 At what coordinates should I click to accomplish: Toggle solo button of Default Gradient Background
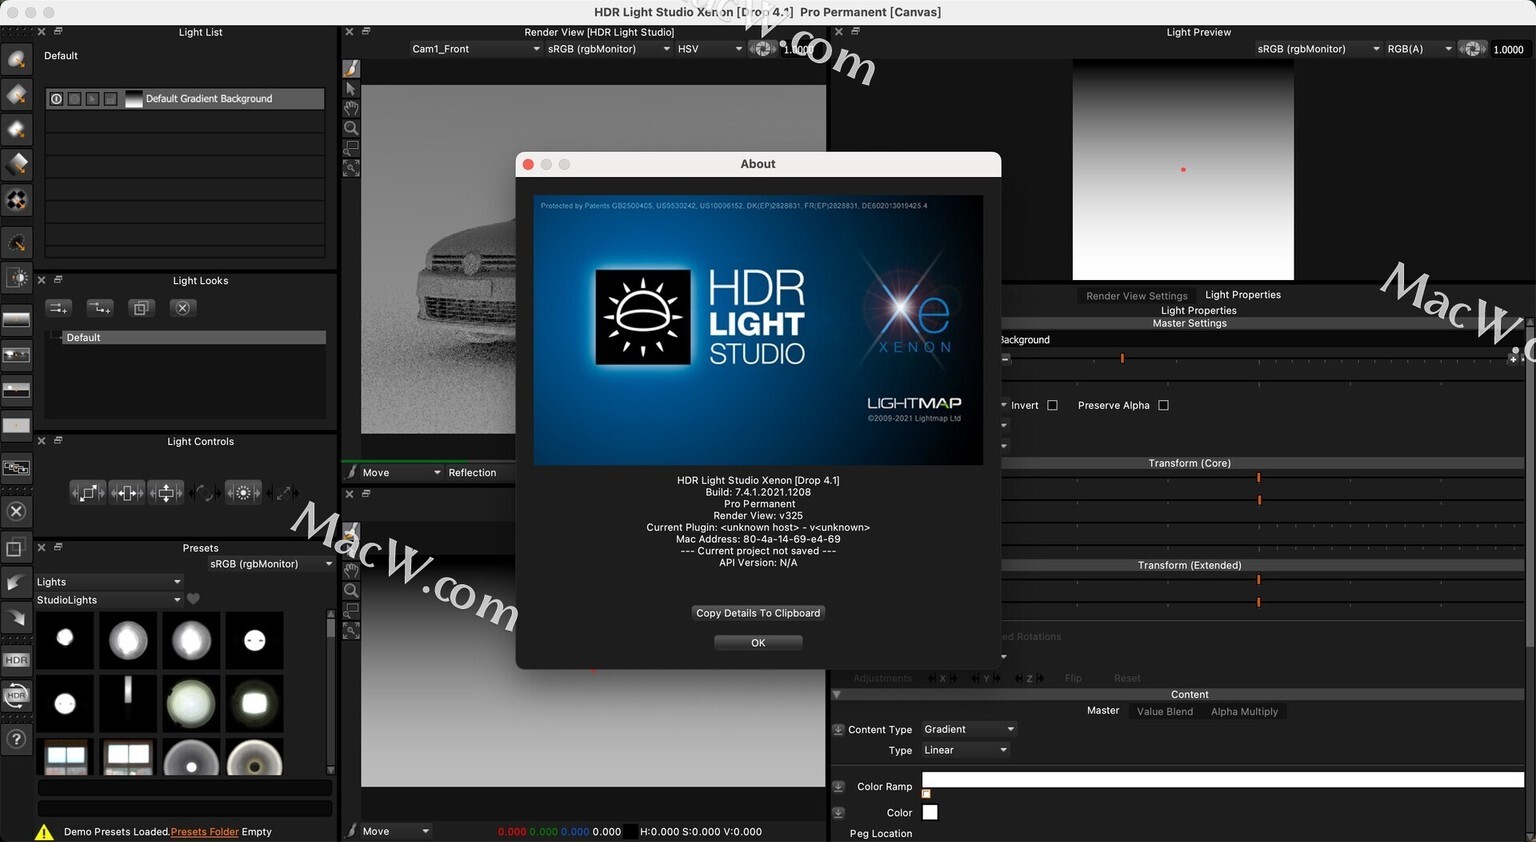(74, 99)
